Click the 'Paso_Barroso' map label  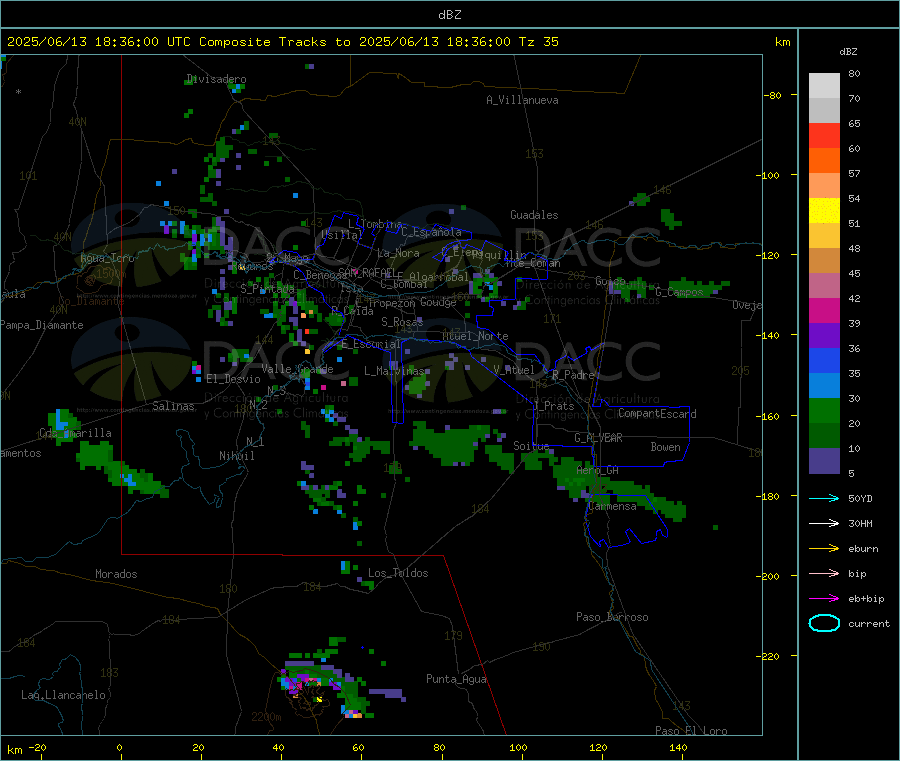click(x=612, y=617)
